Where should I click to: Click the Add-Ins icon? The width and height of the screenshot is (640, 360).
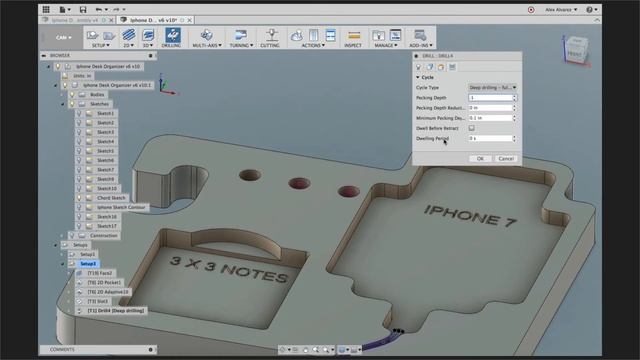click(x=420, y=35)
